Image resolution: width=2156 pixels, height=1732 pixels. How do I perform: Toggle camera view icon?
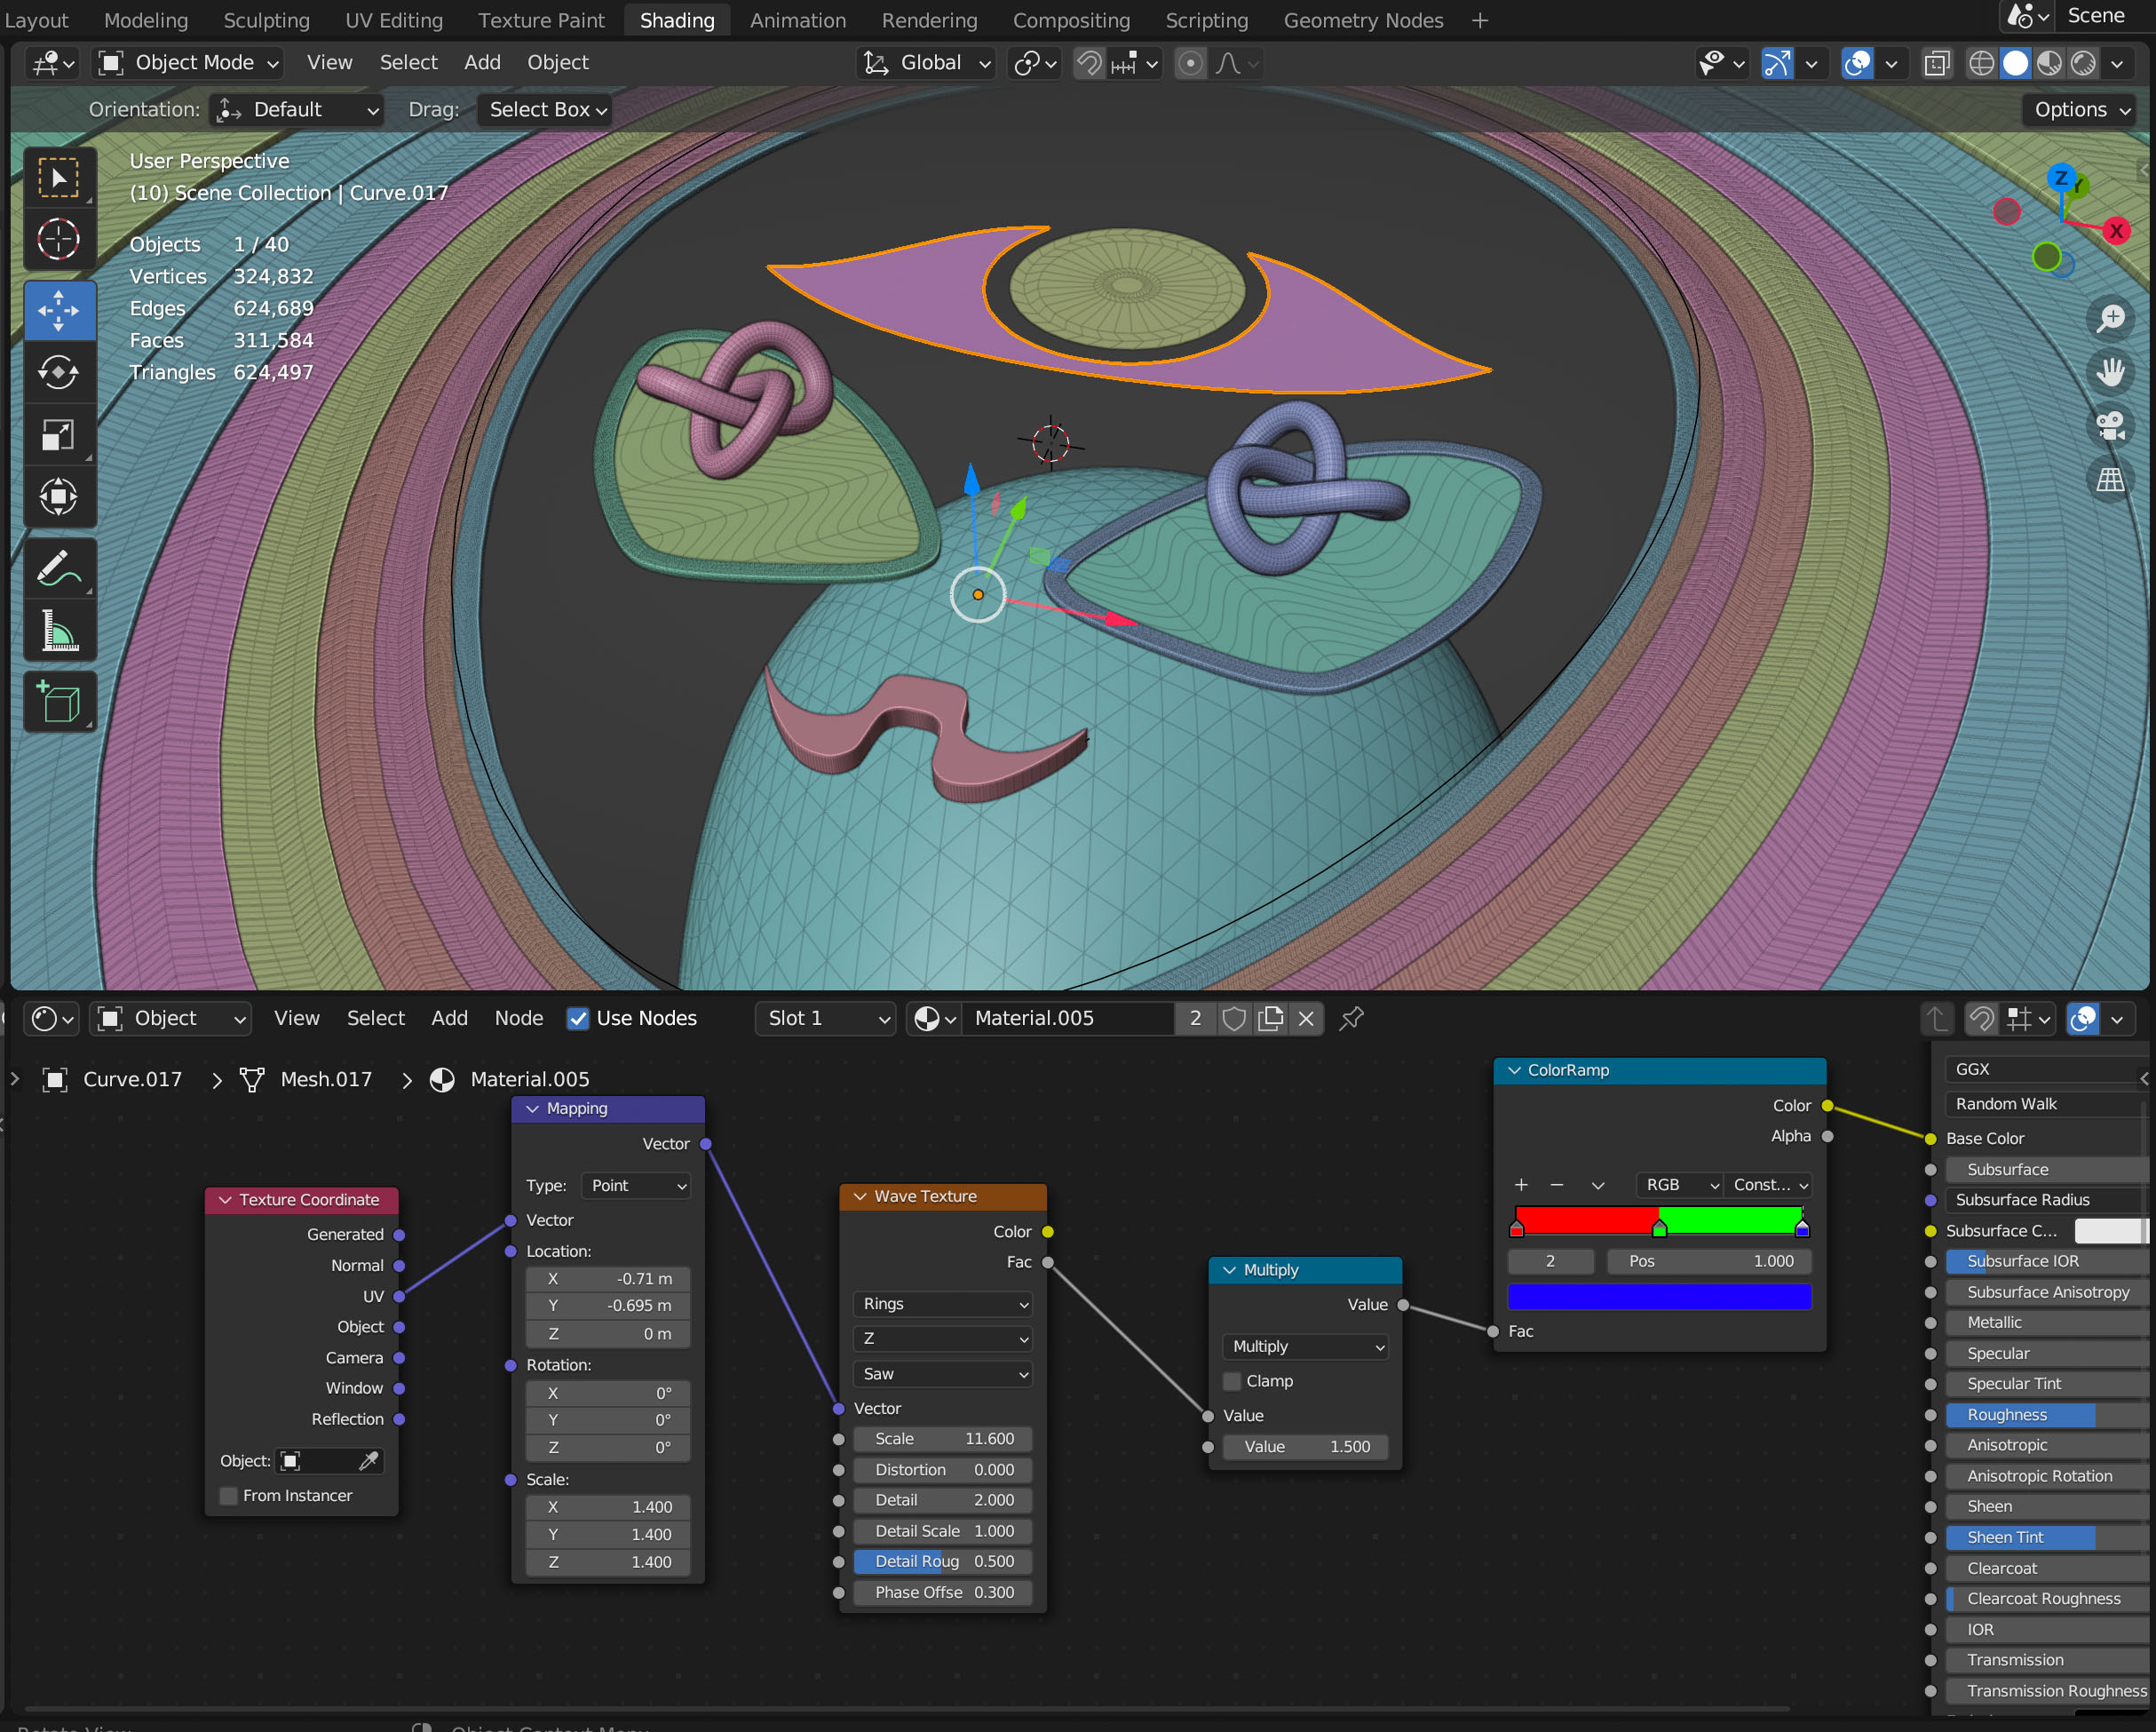[x=2110, y=427]
